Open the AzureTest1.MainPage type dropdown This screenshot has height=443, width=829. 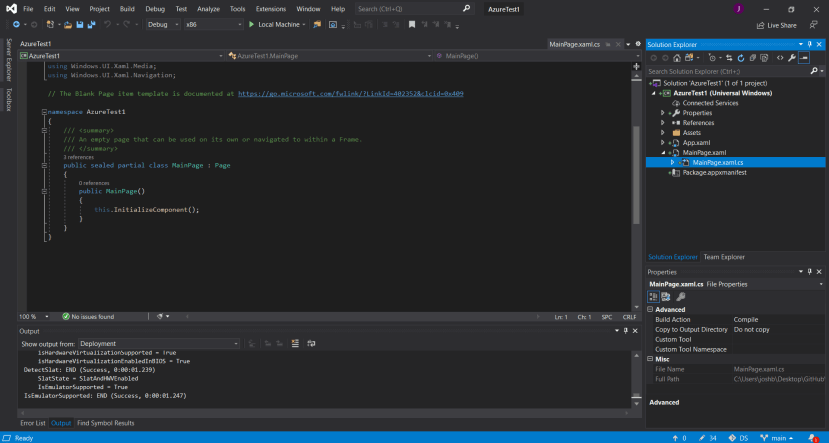click(x=330, y=56)
